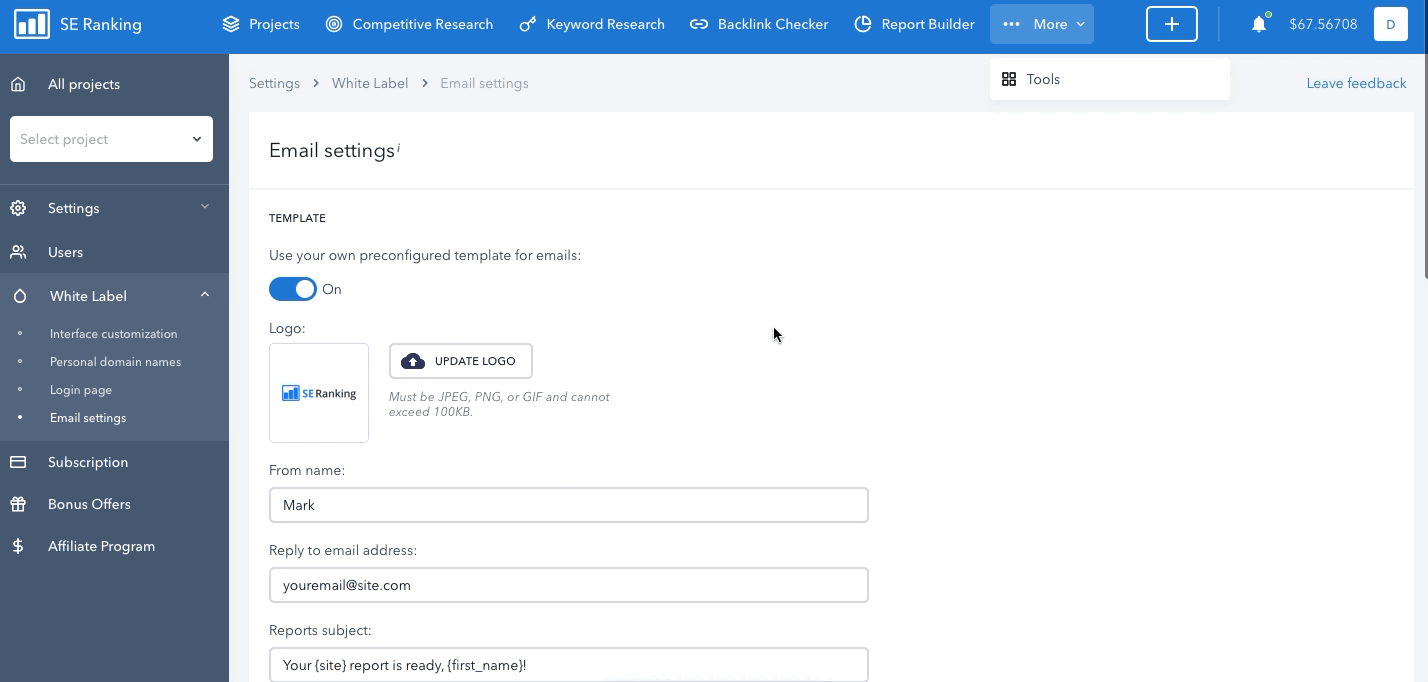Open the user avatar D menu

1390,24
